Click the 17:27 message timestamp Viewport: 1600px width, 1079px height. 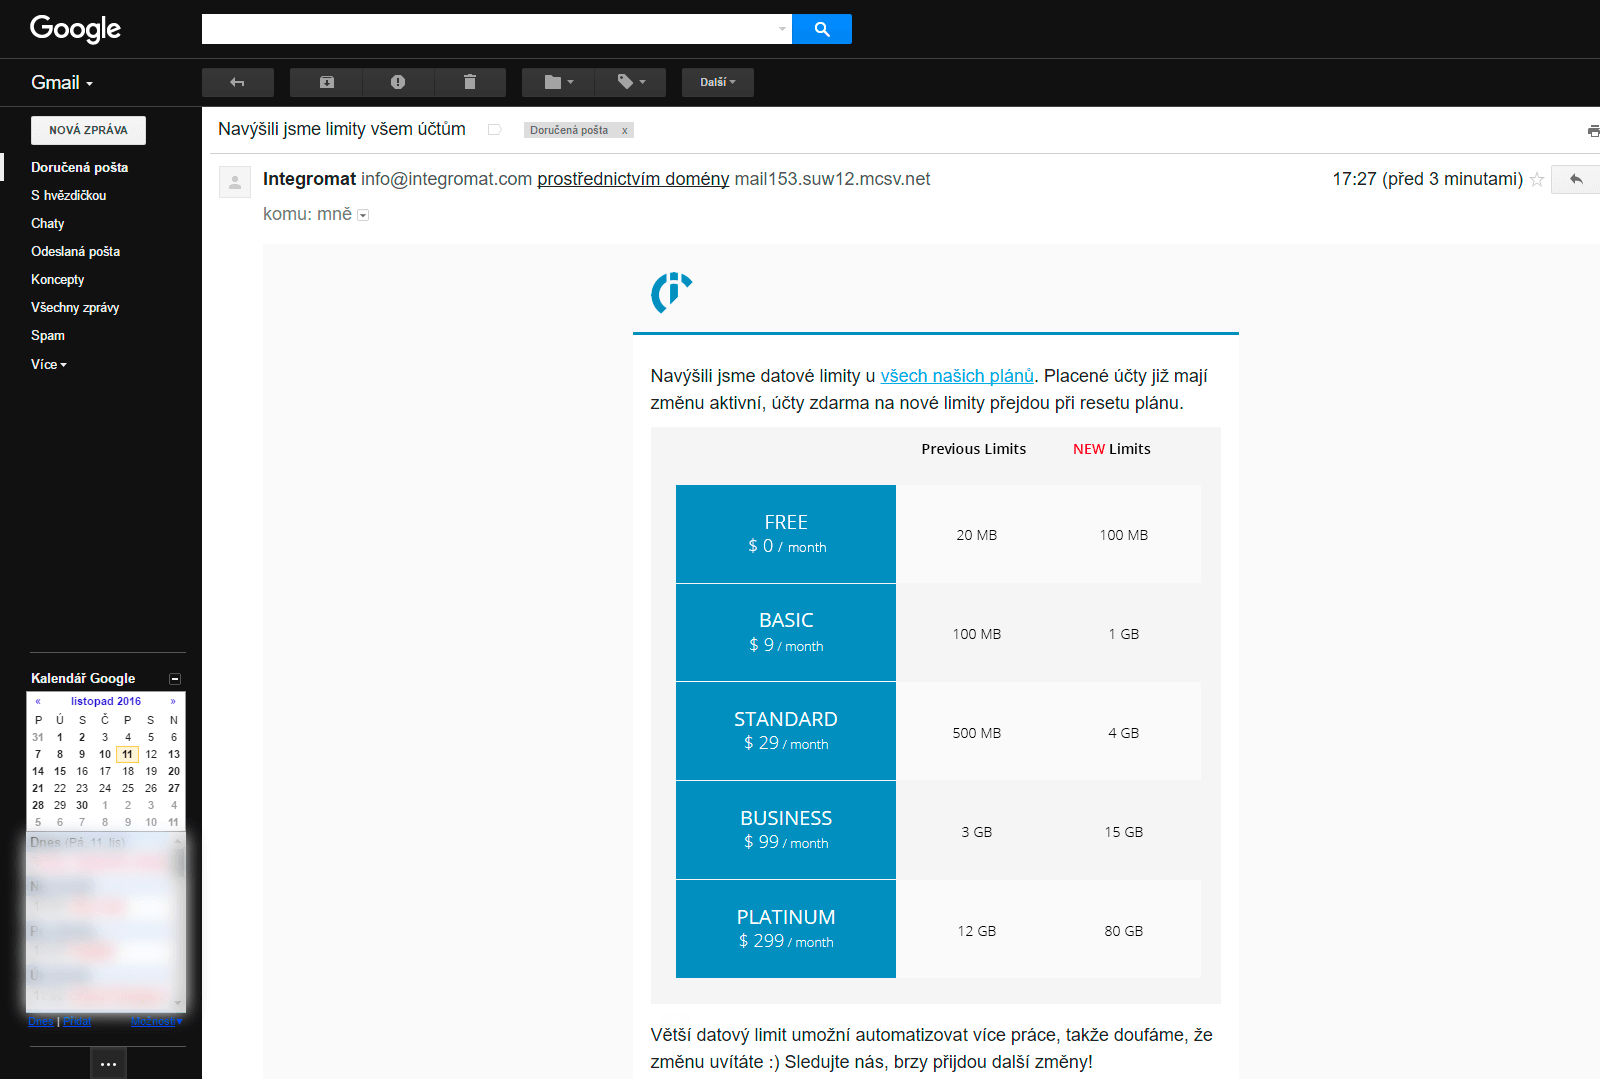point(1427,179)
